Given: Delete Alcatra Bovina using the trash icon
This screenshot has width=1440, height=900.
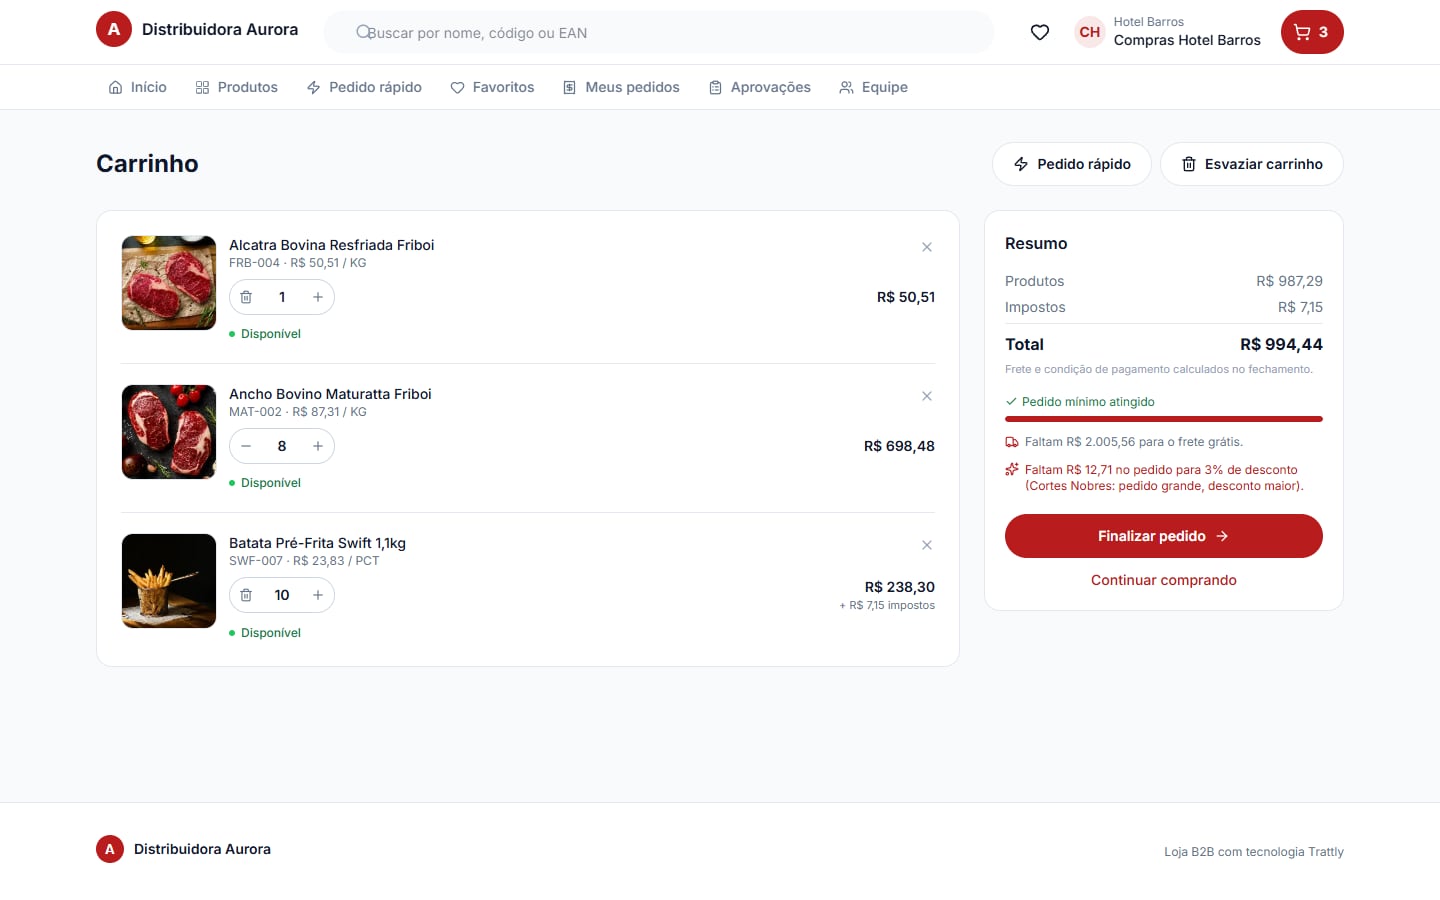Looking at the screenshot, I should tap(246, 297).
